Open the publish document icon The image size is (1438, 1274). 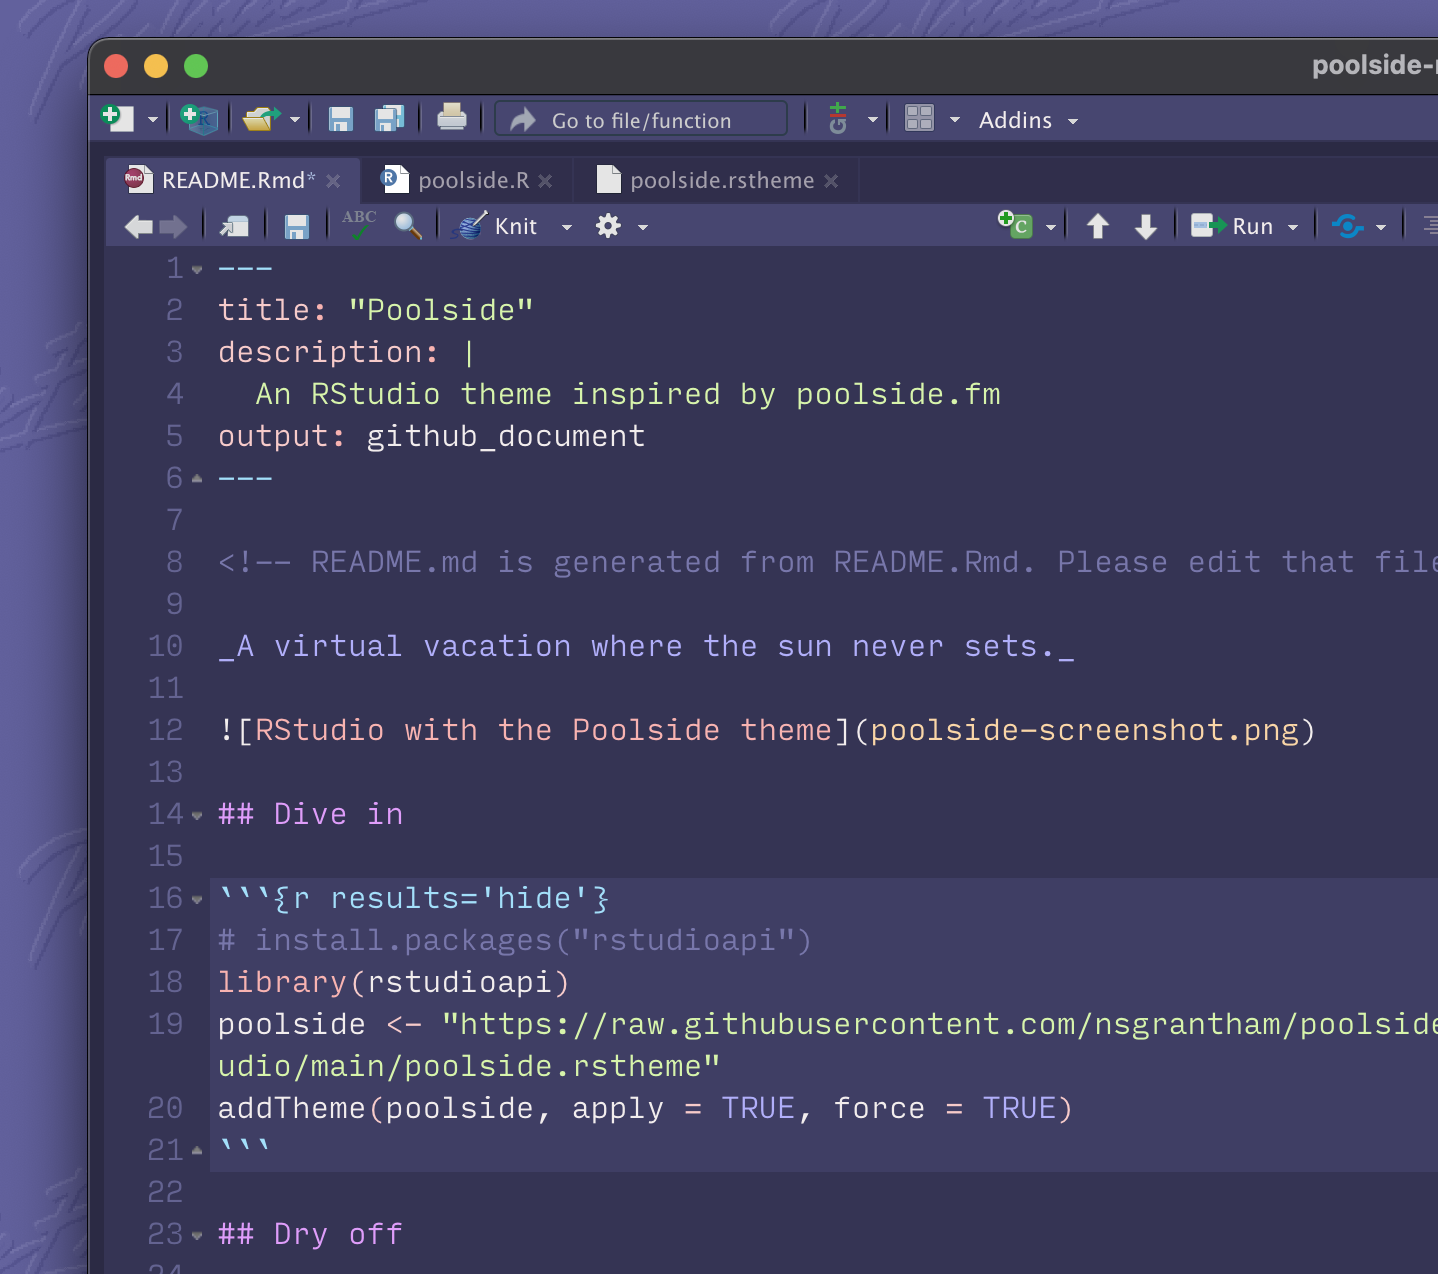tap(1348, 226)
